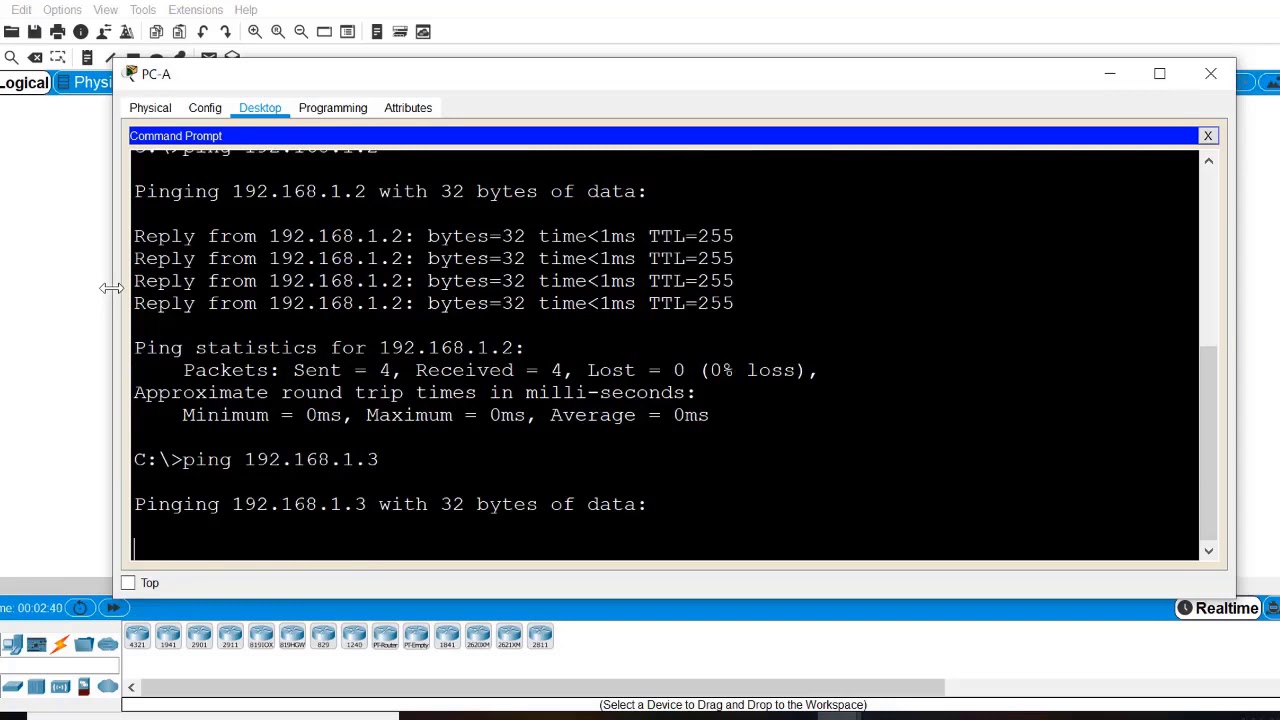
Task: Click the Undo arrow in toolbar
Action: tap(203, 32)
